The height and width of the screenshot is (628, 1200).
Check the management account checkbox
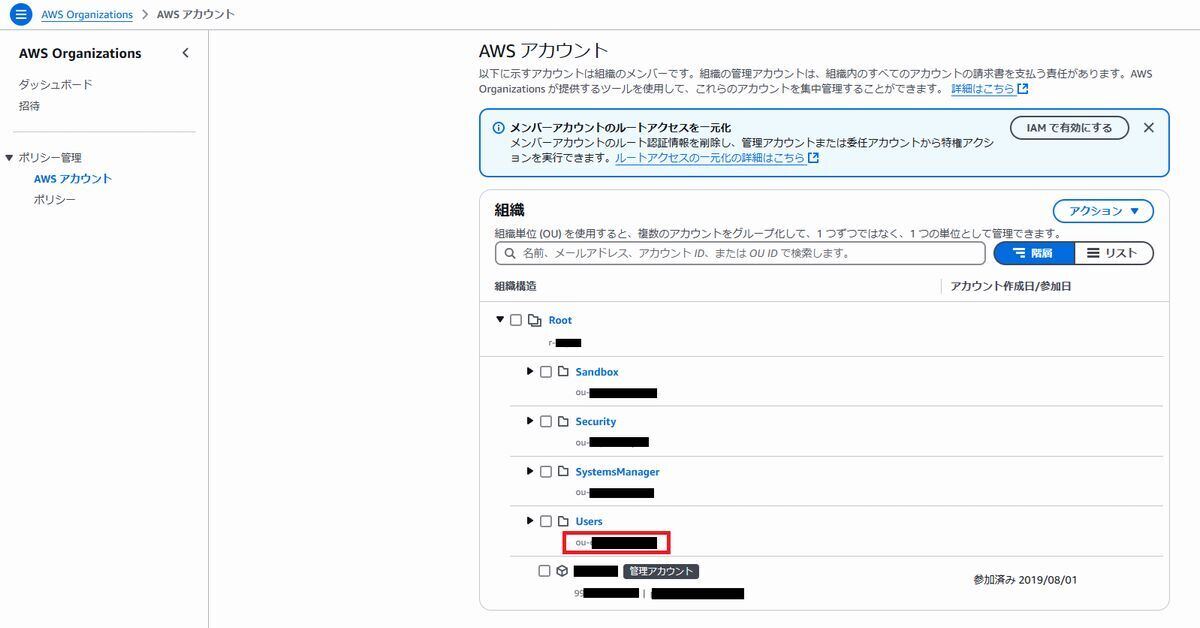pyautogui.click(x=544, y=571)
